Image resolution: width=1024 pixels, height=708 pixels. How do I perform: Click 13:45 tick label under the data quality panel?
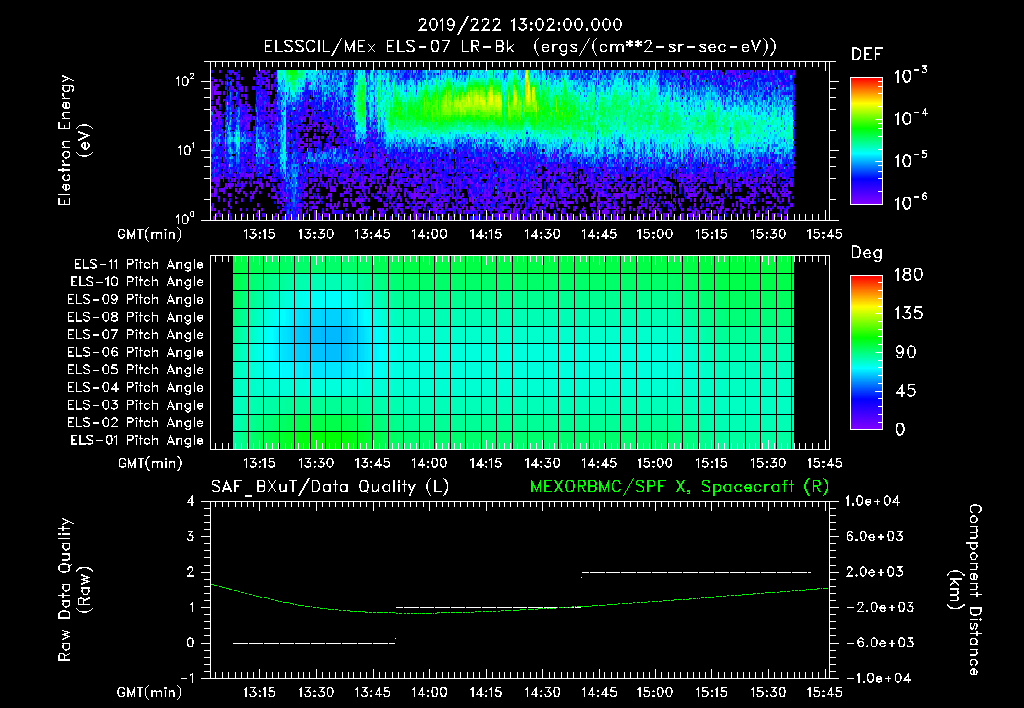pyautogui.click(x=372, y=692)
